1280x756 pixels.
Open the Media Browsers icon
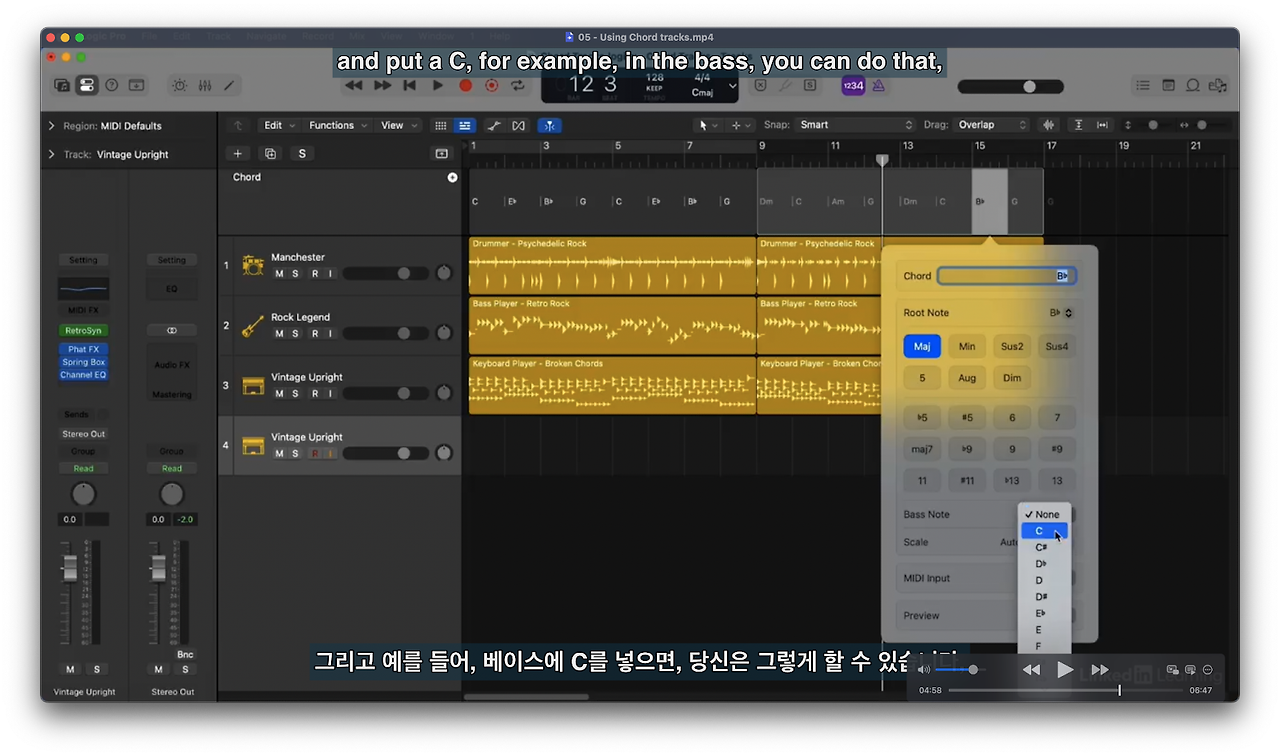pyautogui.click(x=1217, y=86)
